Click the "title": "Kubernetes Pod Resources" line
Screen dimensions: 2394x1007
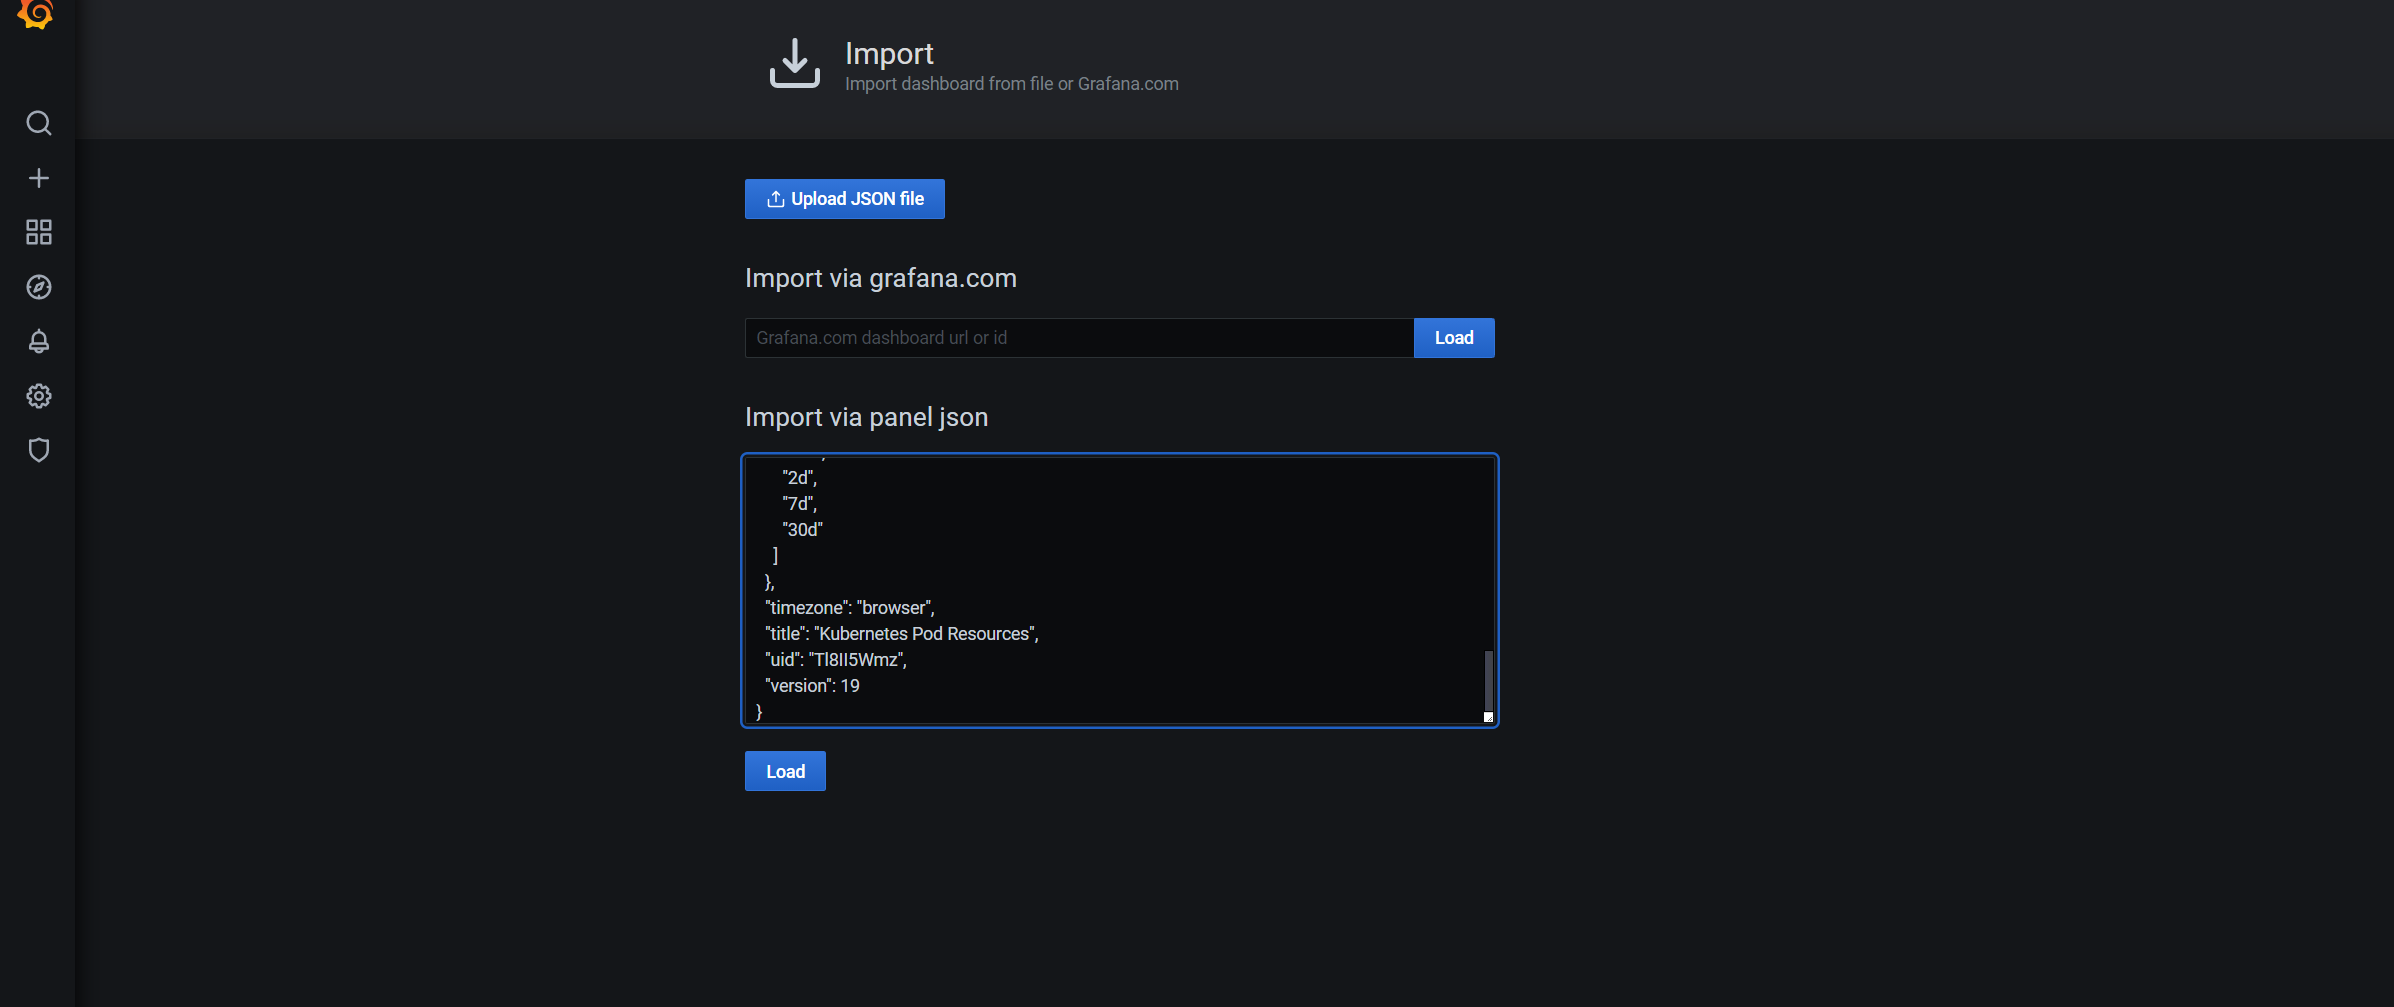[x=901, y=634]
